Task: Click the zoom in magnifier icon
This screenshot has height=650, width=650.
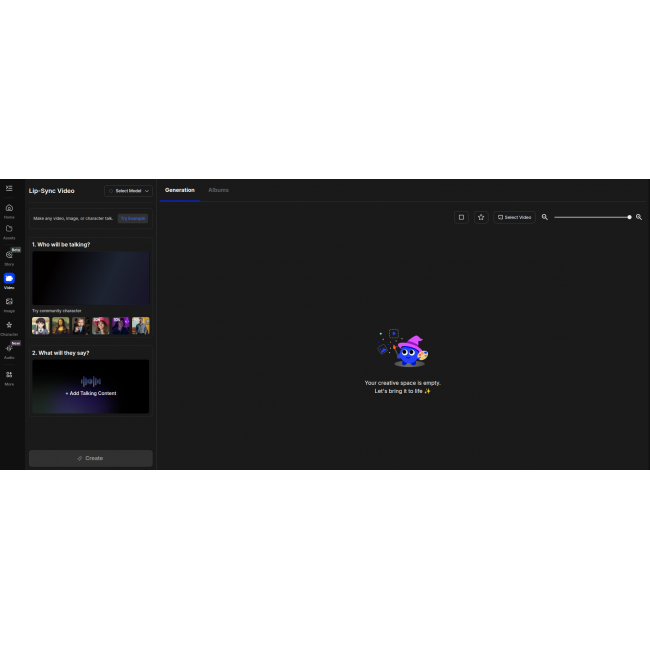Action: (x=639, y=217)
